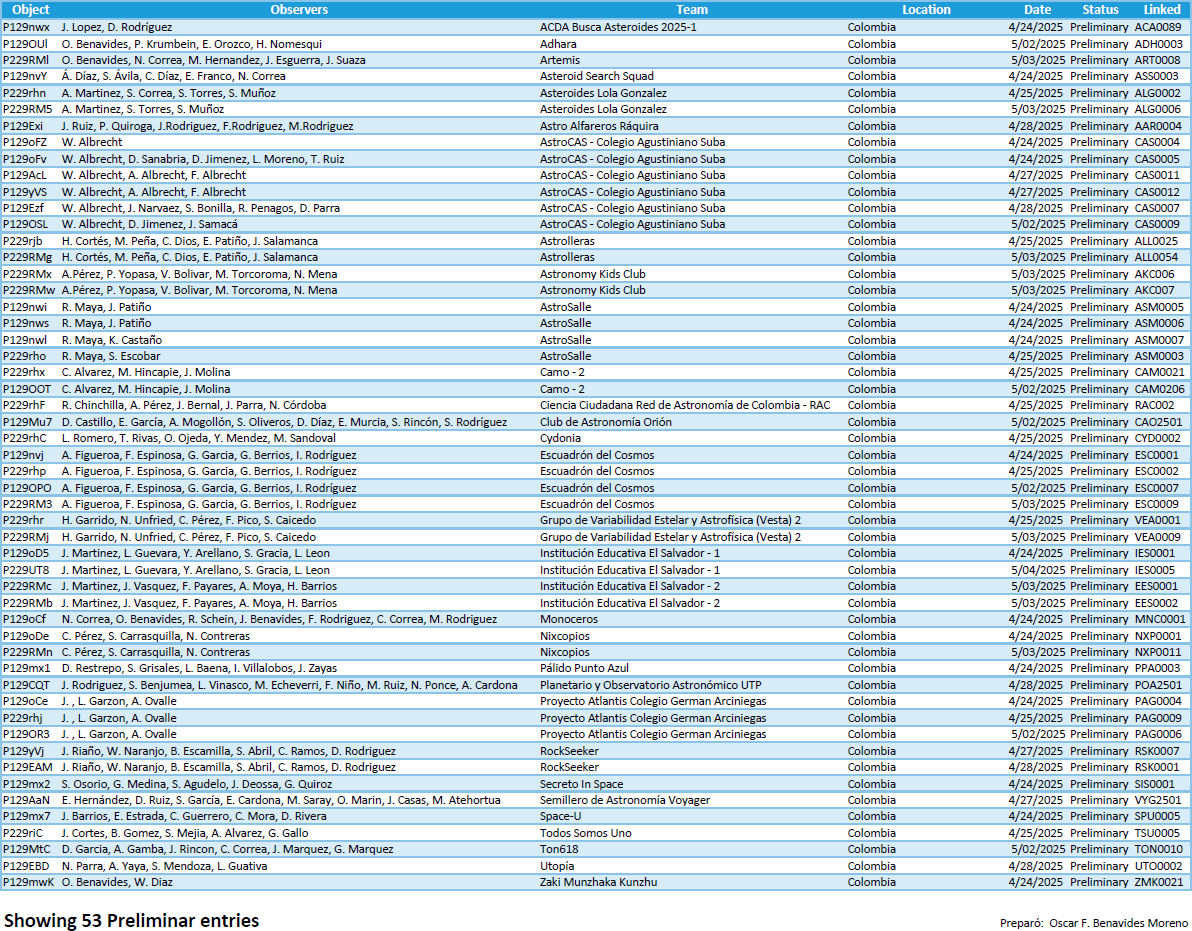The height and width of the screenshot is (931, 1192).
Task: Click the Team column header
Action: [x=692, y=10]
